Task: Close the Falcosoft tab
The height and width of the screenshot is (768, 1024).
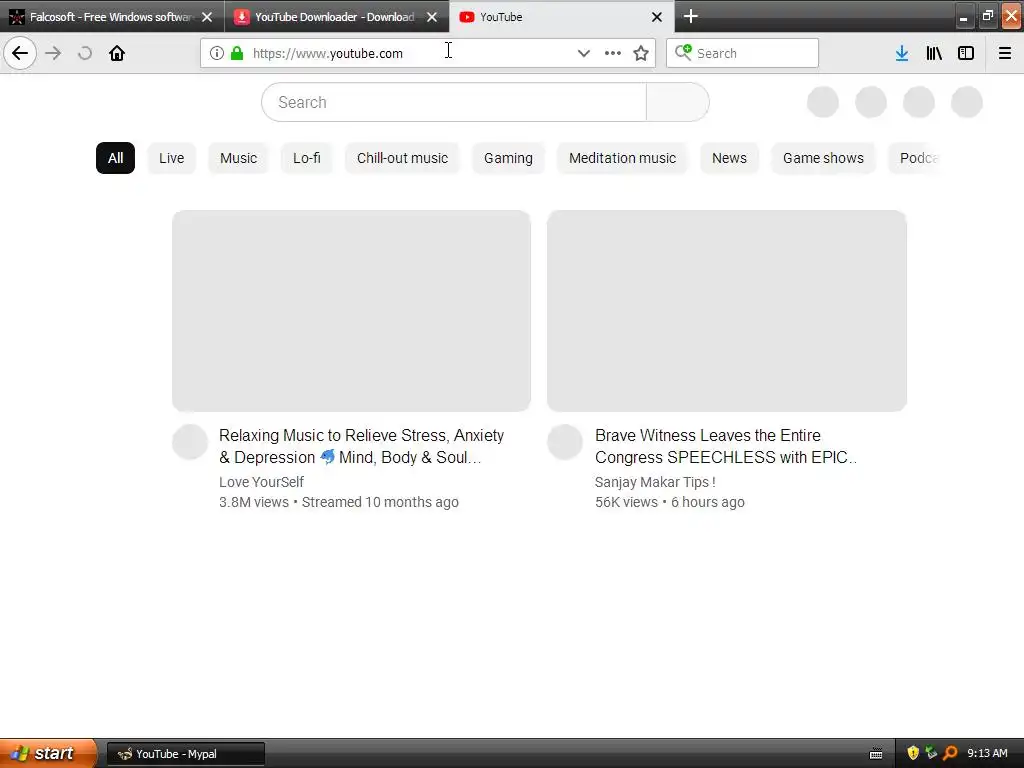Action: (x=207, y=17)
